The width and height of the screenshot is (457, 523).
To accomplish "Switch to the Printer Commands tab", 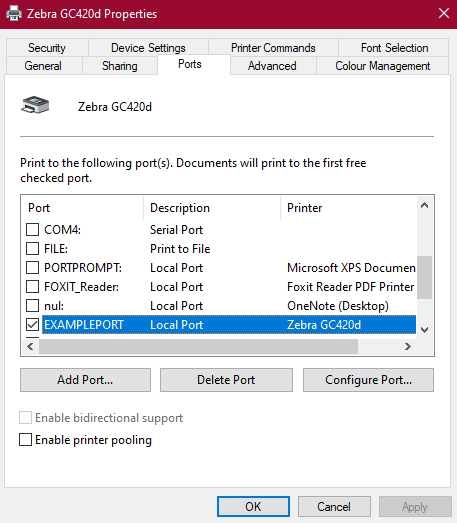I will click(x=273, y=48).
